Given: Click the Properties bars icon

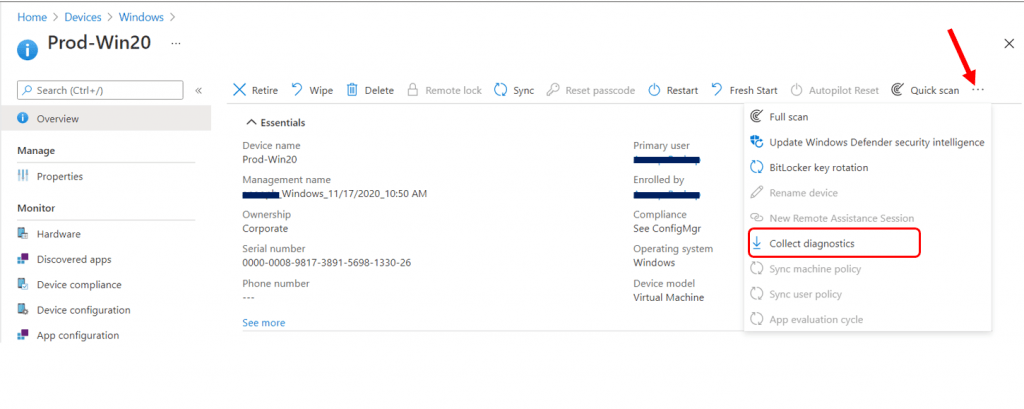Looking at the screenshot, I should pyautogui.click(x=24, y=176).
